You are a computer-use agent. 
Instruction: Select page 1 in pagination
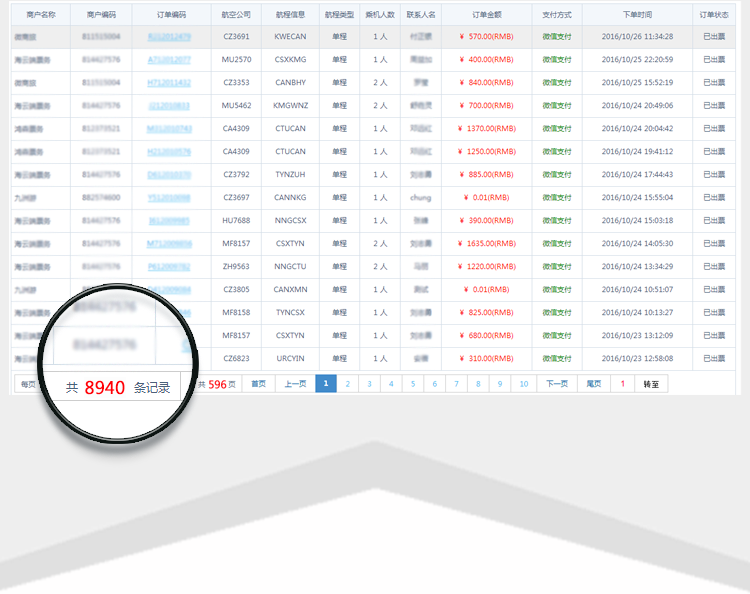325,384
